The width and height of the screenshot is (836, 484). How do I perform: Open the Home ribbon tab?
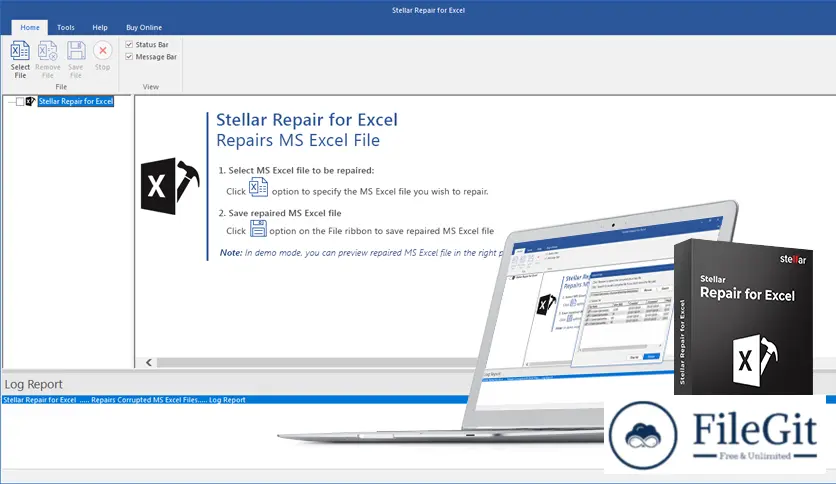coord(30,27)
